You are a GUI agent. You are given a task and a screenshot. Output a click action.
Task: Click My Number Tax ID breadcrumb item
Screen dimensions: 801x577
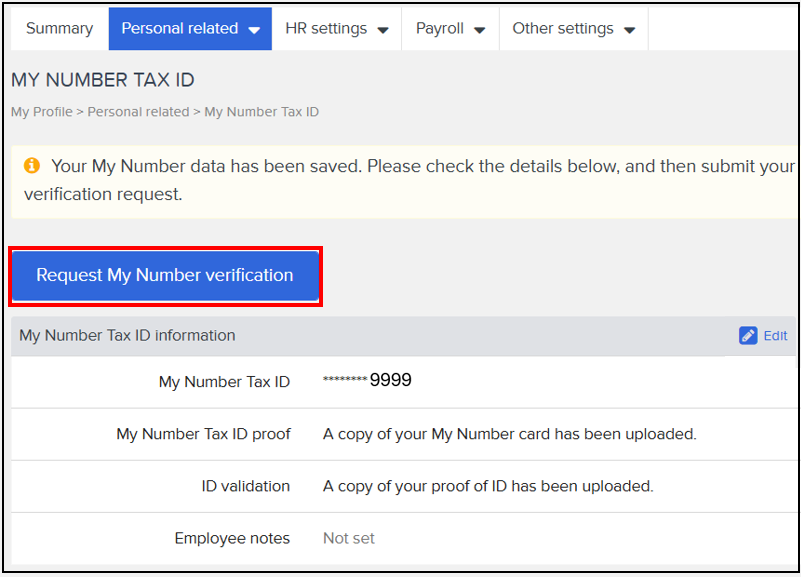coord(262,112)
